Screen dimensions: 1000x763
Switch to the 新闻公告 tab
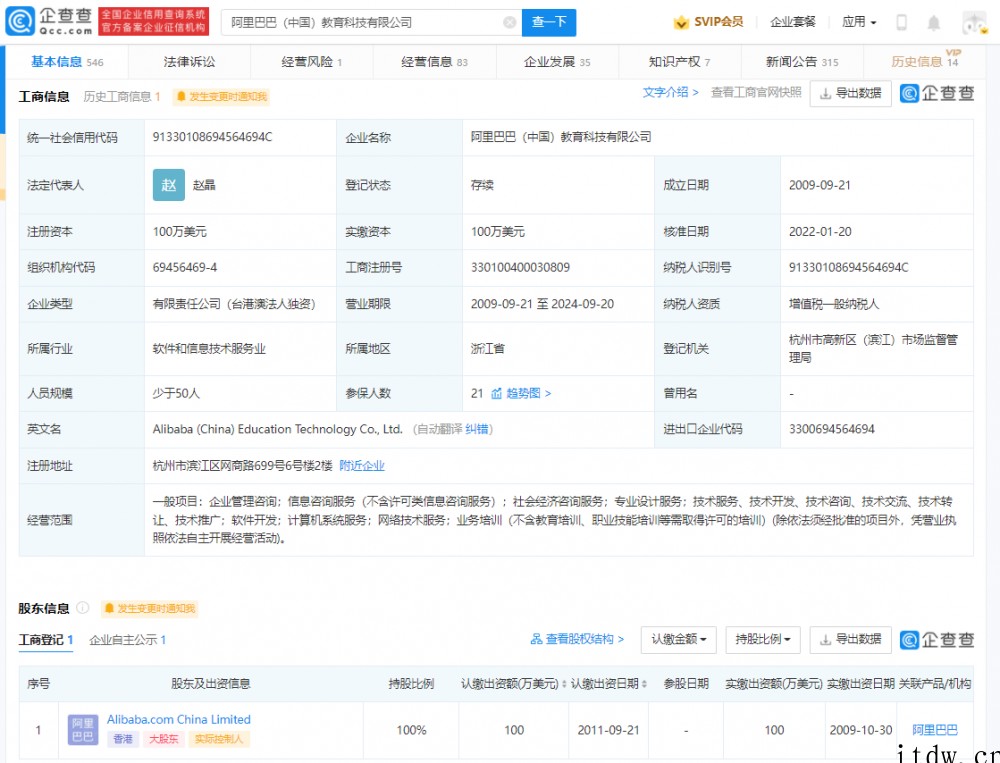click(x=802, y=62)
